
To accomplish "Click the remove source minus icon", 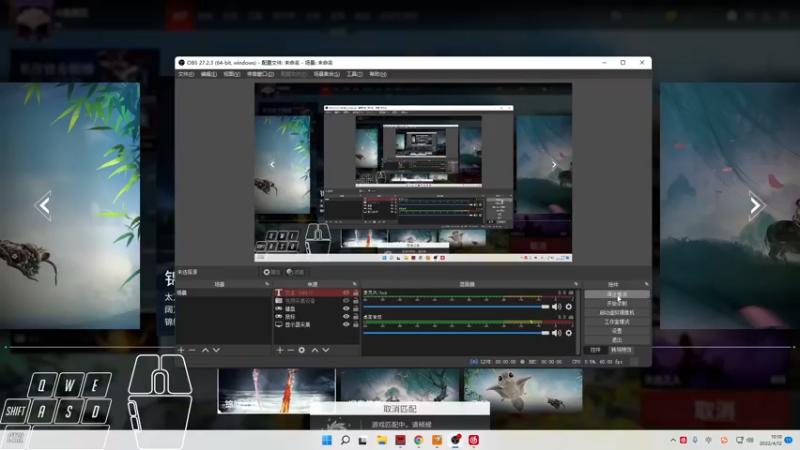I will click(x=291, y=350).
